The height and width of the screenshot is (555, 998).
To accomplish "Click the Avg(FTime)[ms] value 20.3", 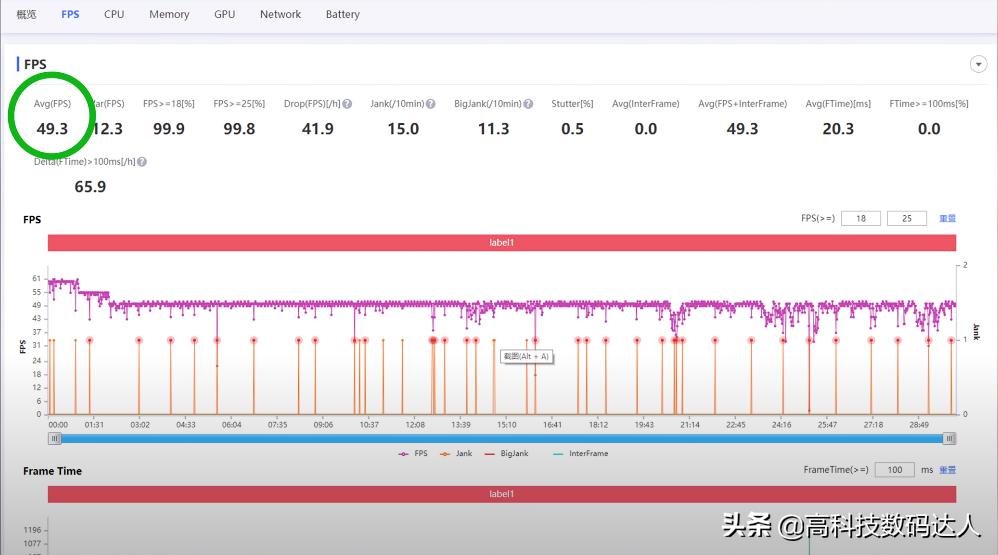I will (838, 129).
